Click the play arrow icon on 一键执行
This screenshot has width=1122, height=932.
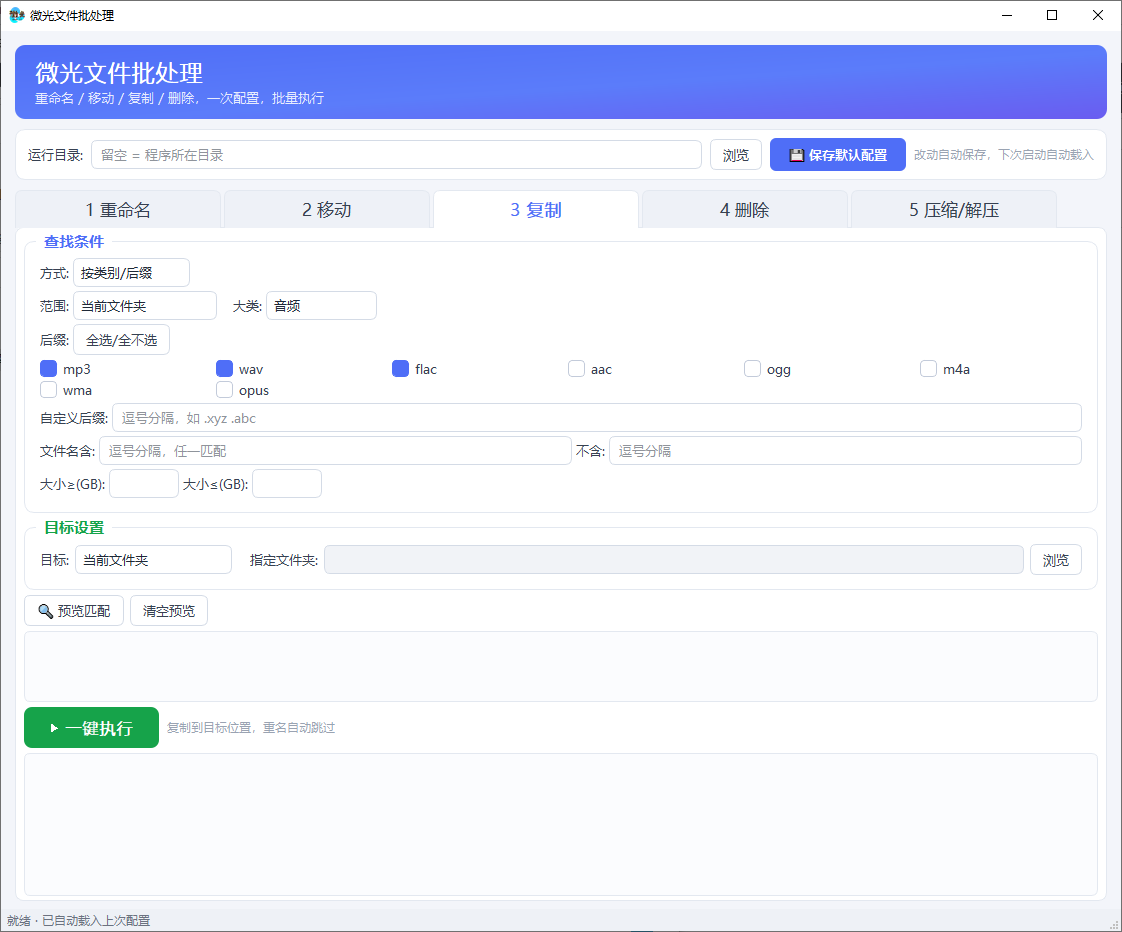point(54,728)
